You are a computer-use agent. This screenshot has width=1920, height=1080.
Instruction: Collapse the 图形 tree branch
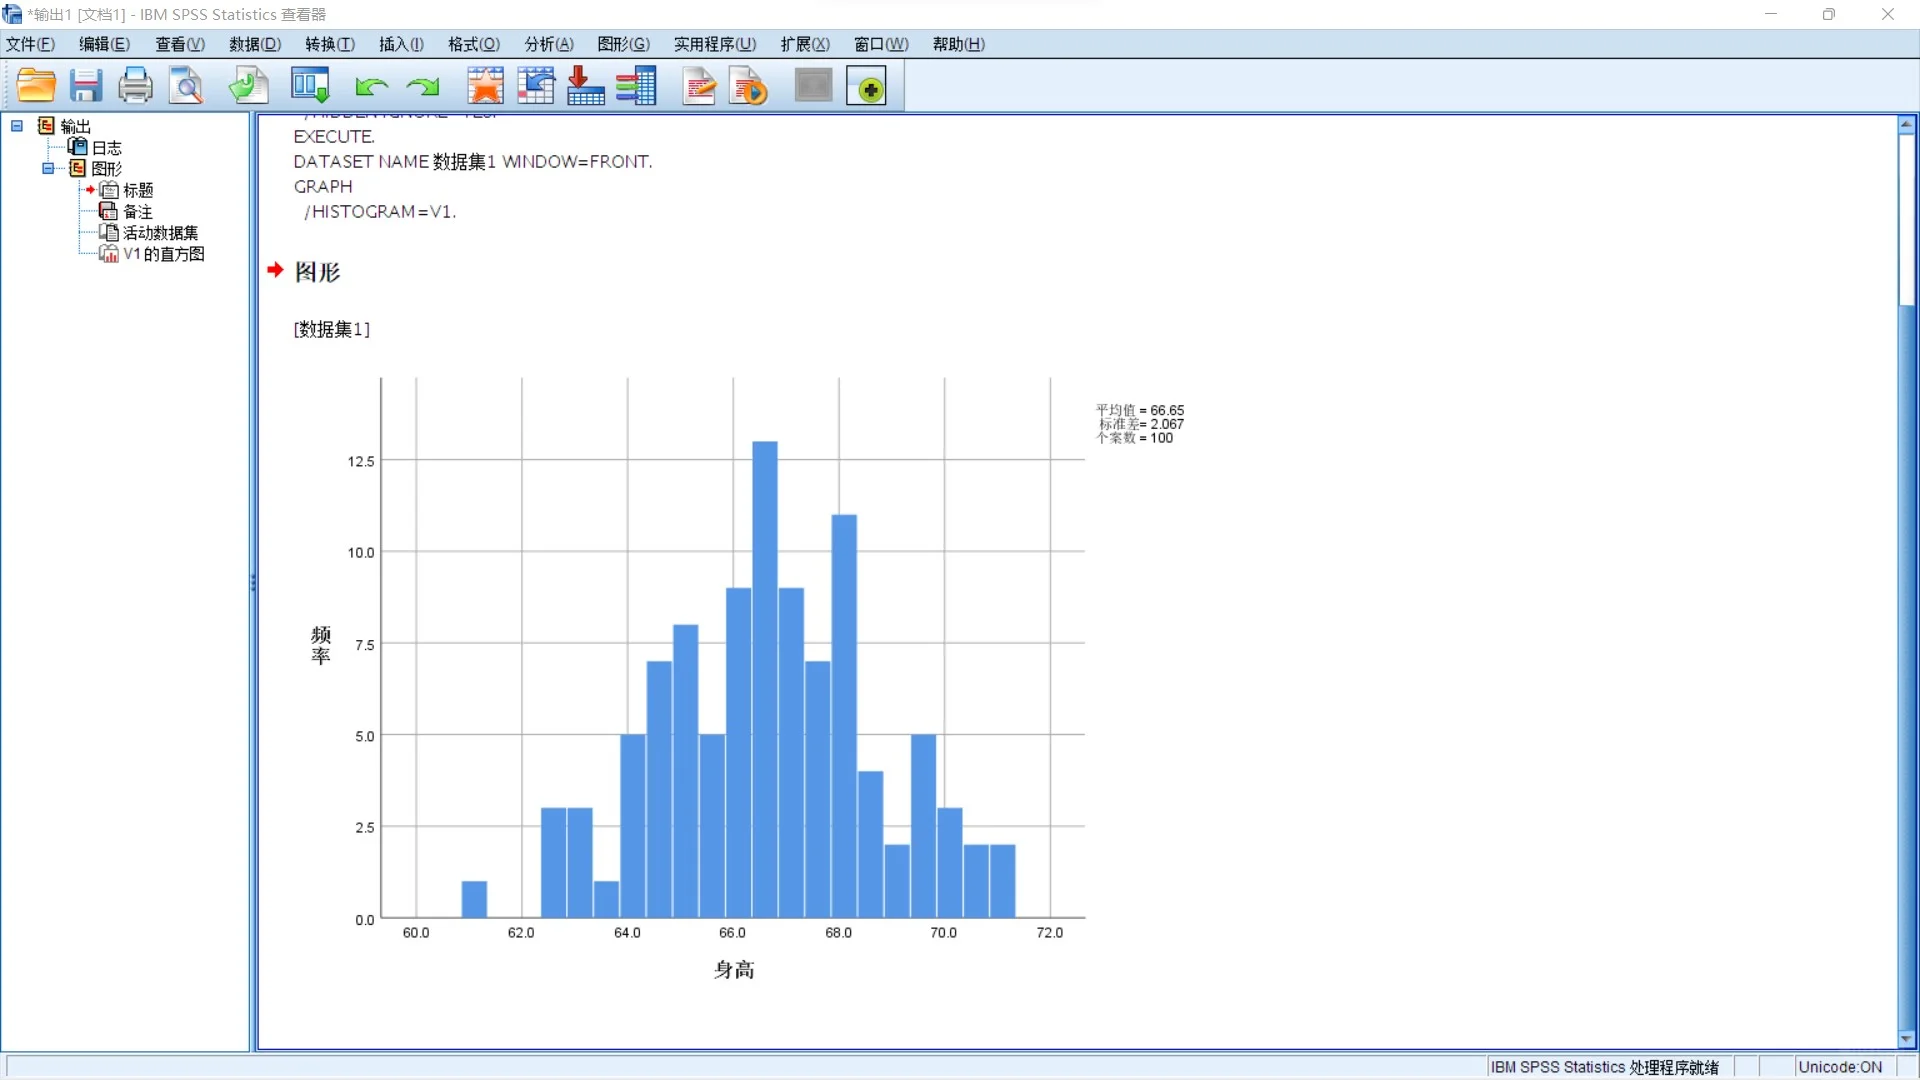pyautogui.click(x=48, y=168)
